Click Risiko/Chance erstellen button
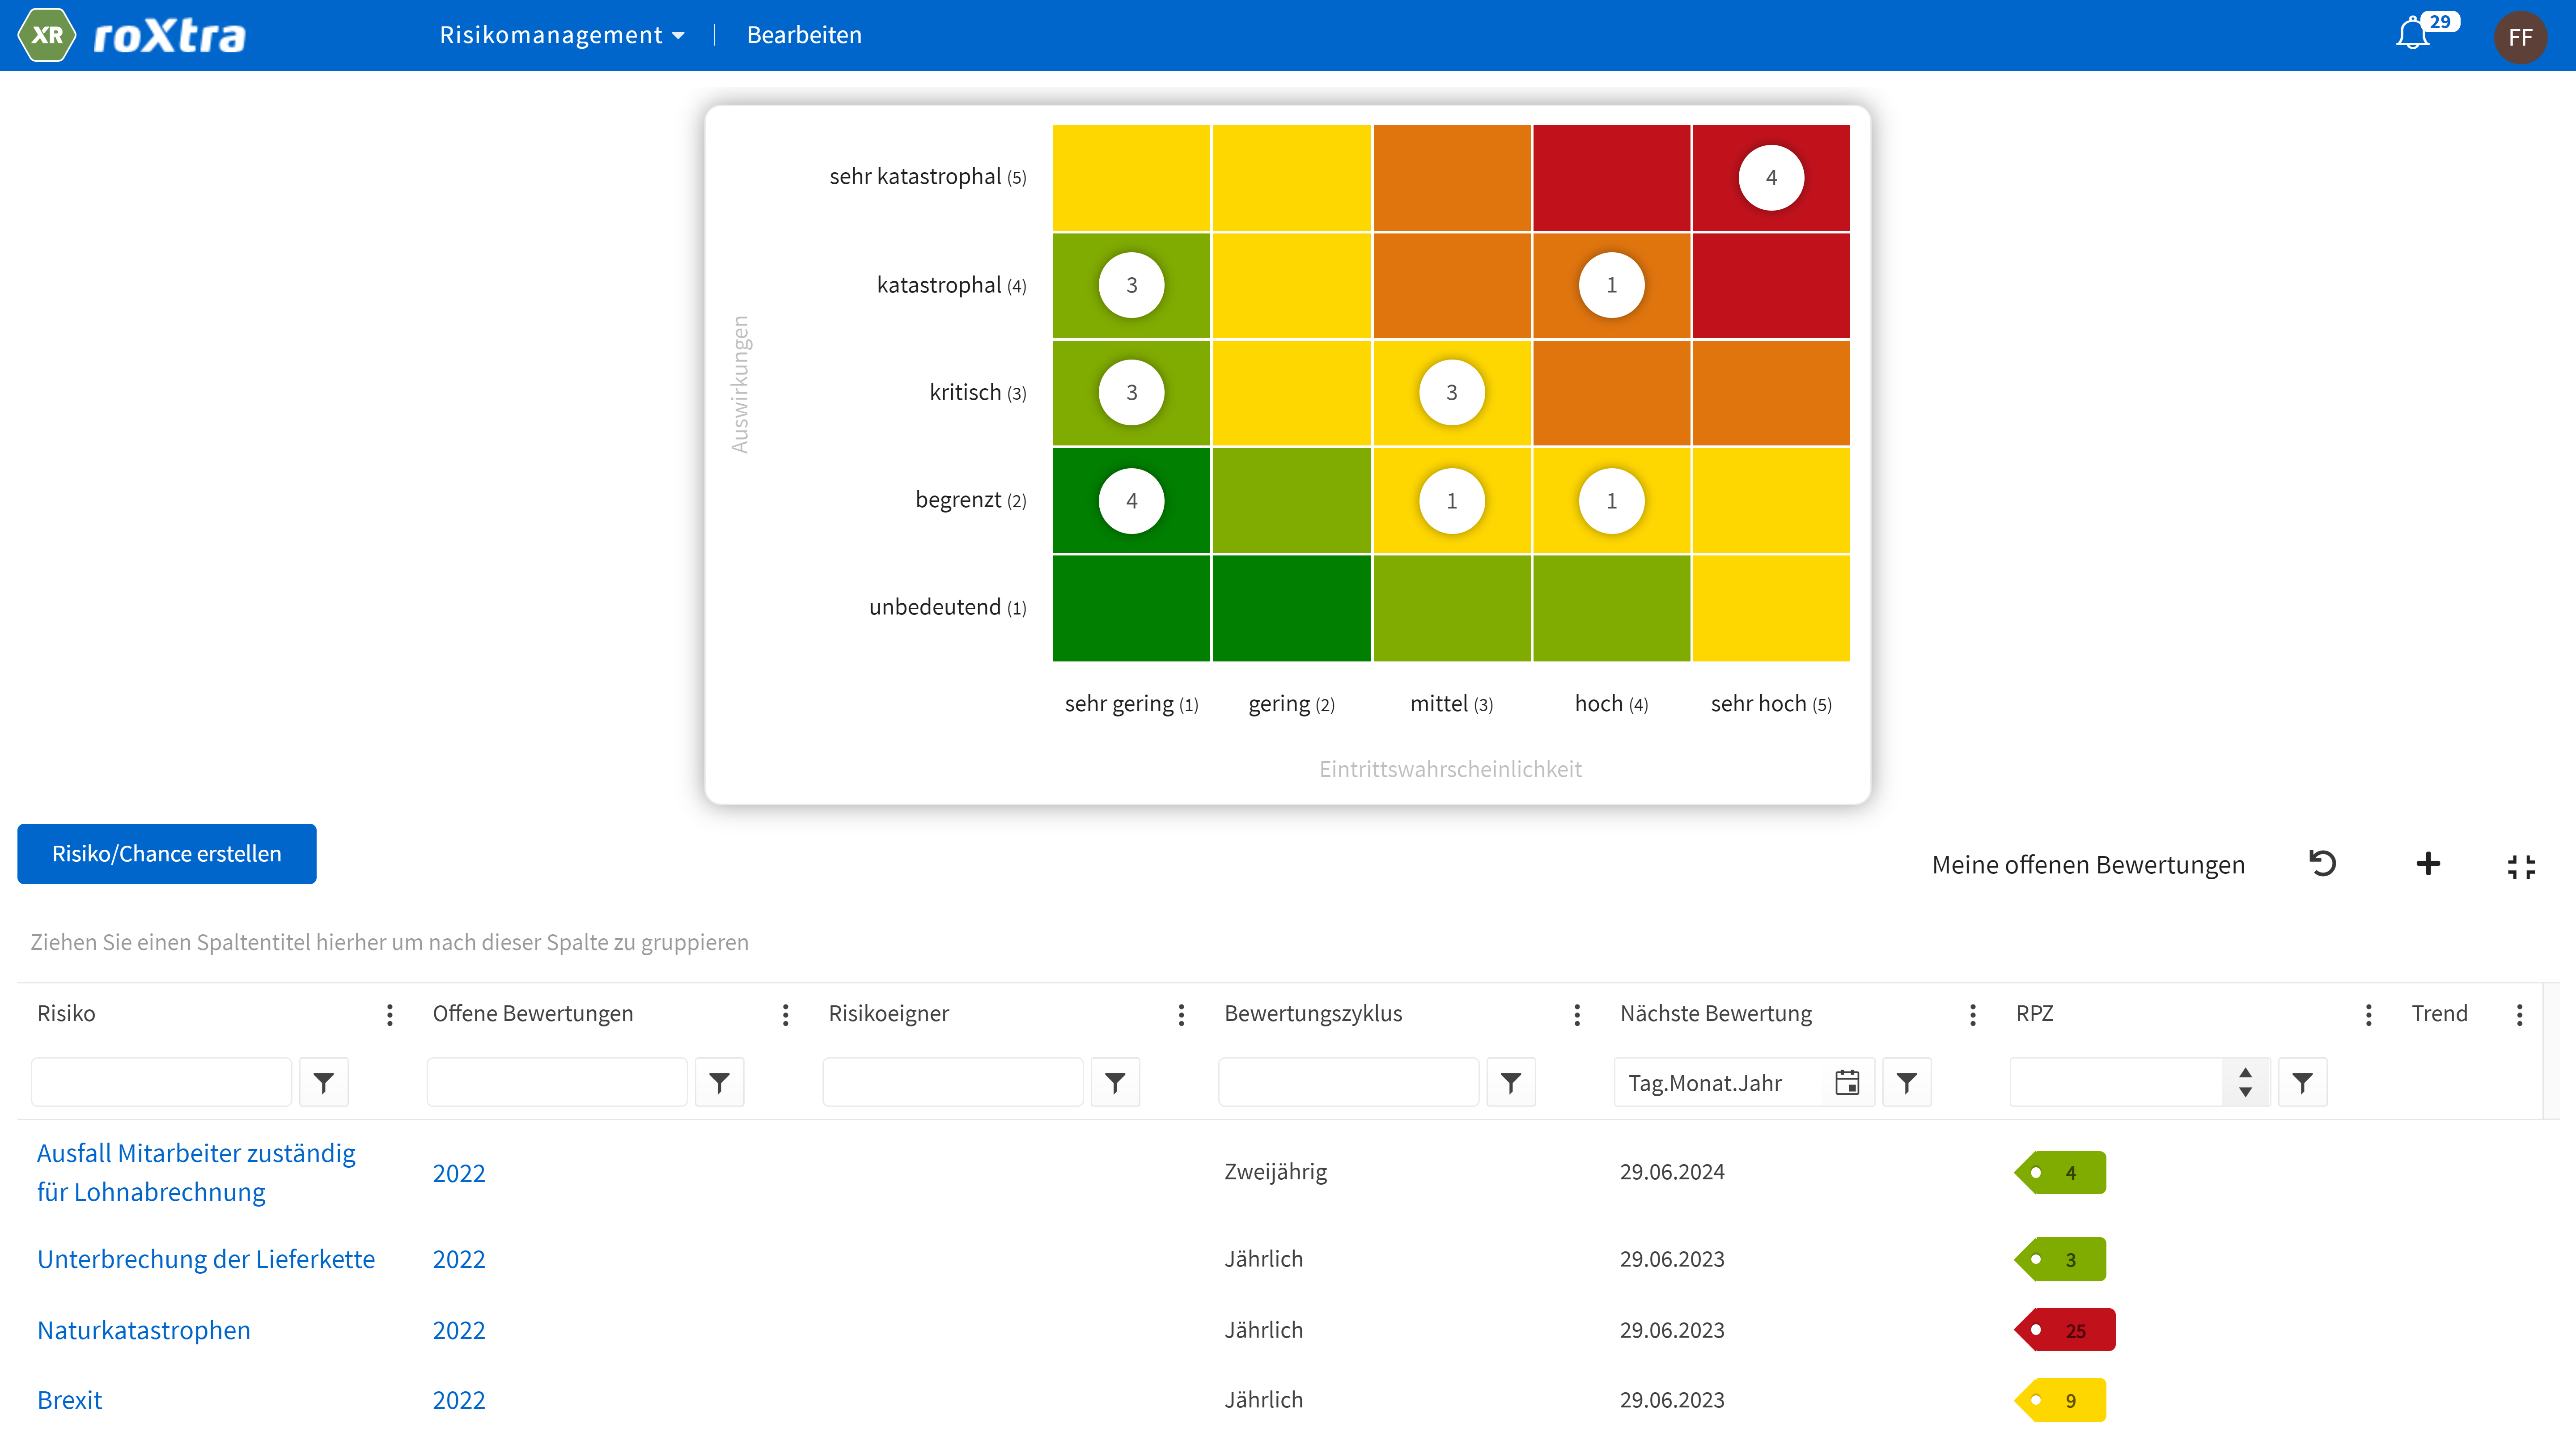The width and height of the screenshot is (2576, 1449). pyautogui.click(x=167, y=854)
